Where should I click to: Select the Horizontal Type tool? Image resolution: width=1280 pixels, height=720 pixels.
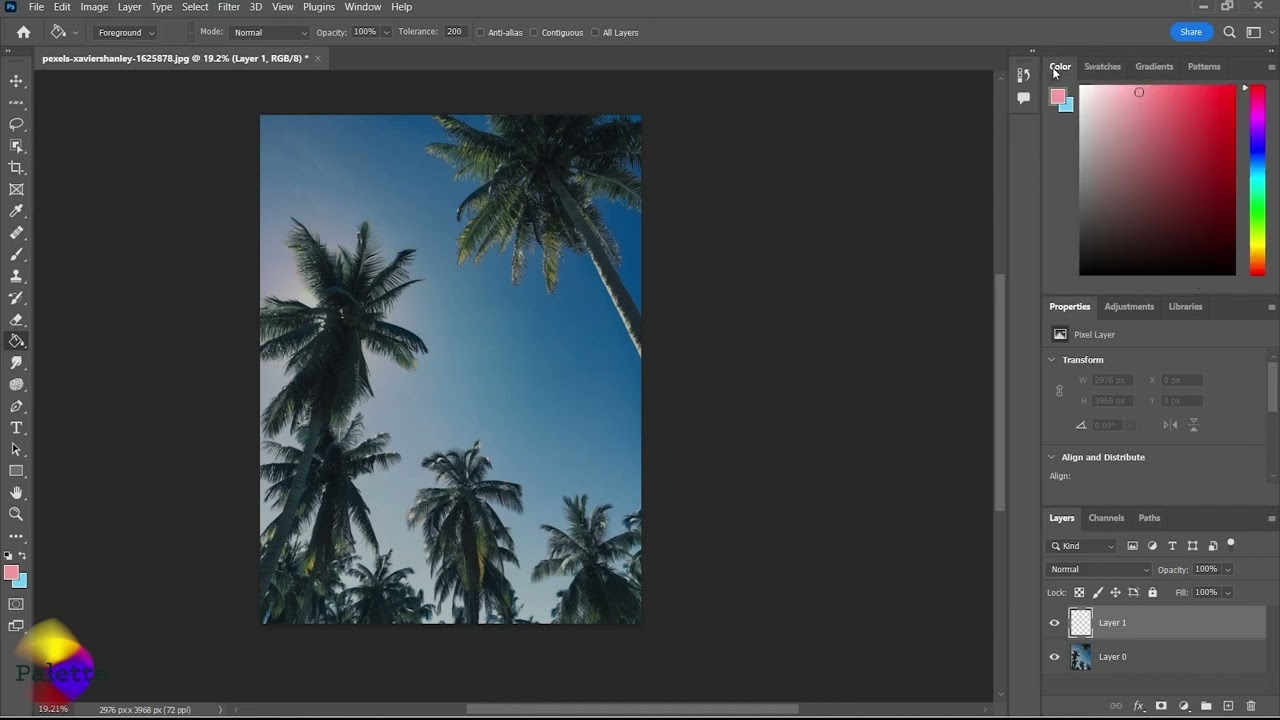tap(16, 428)
